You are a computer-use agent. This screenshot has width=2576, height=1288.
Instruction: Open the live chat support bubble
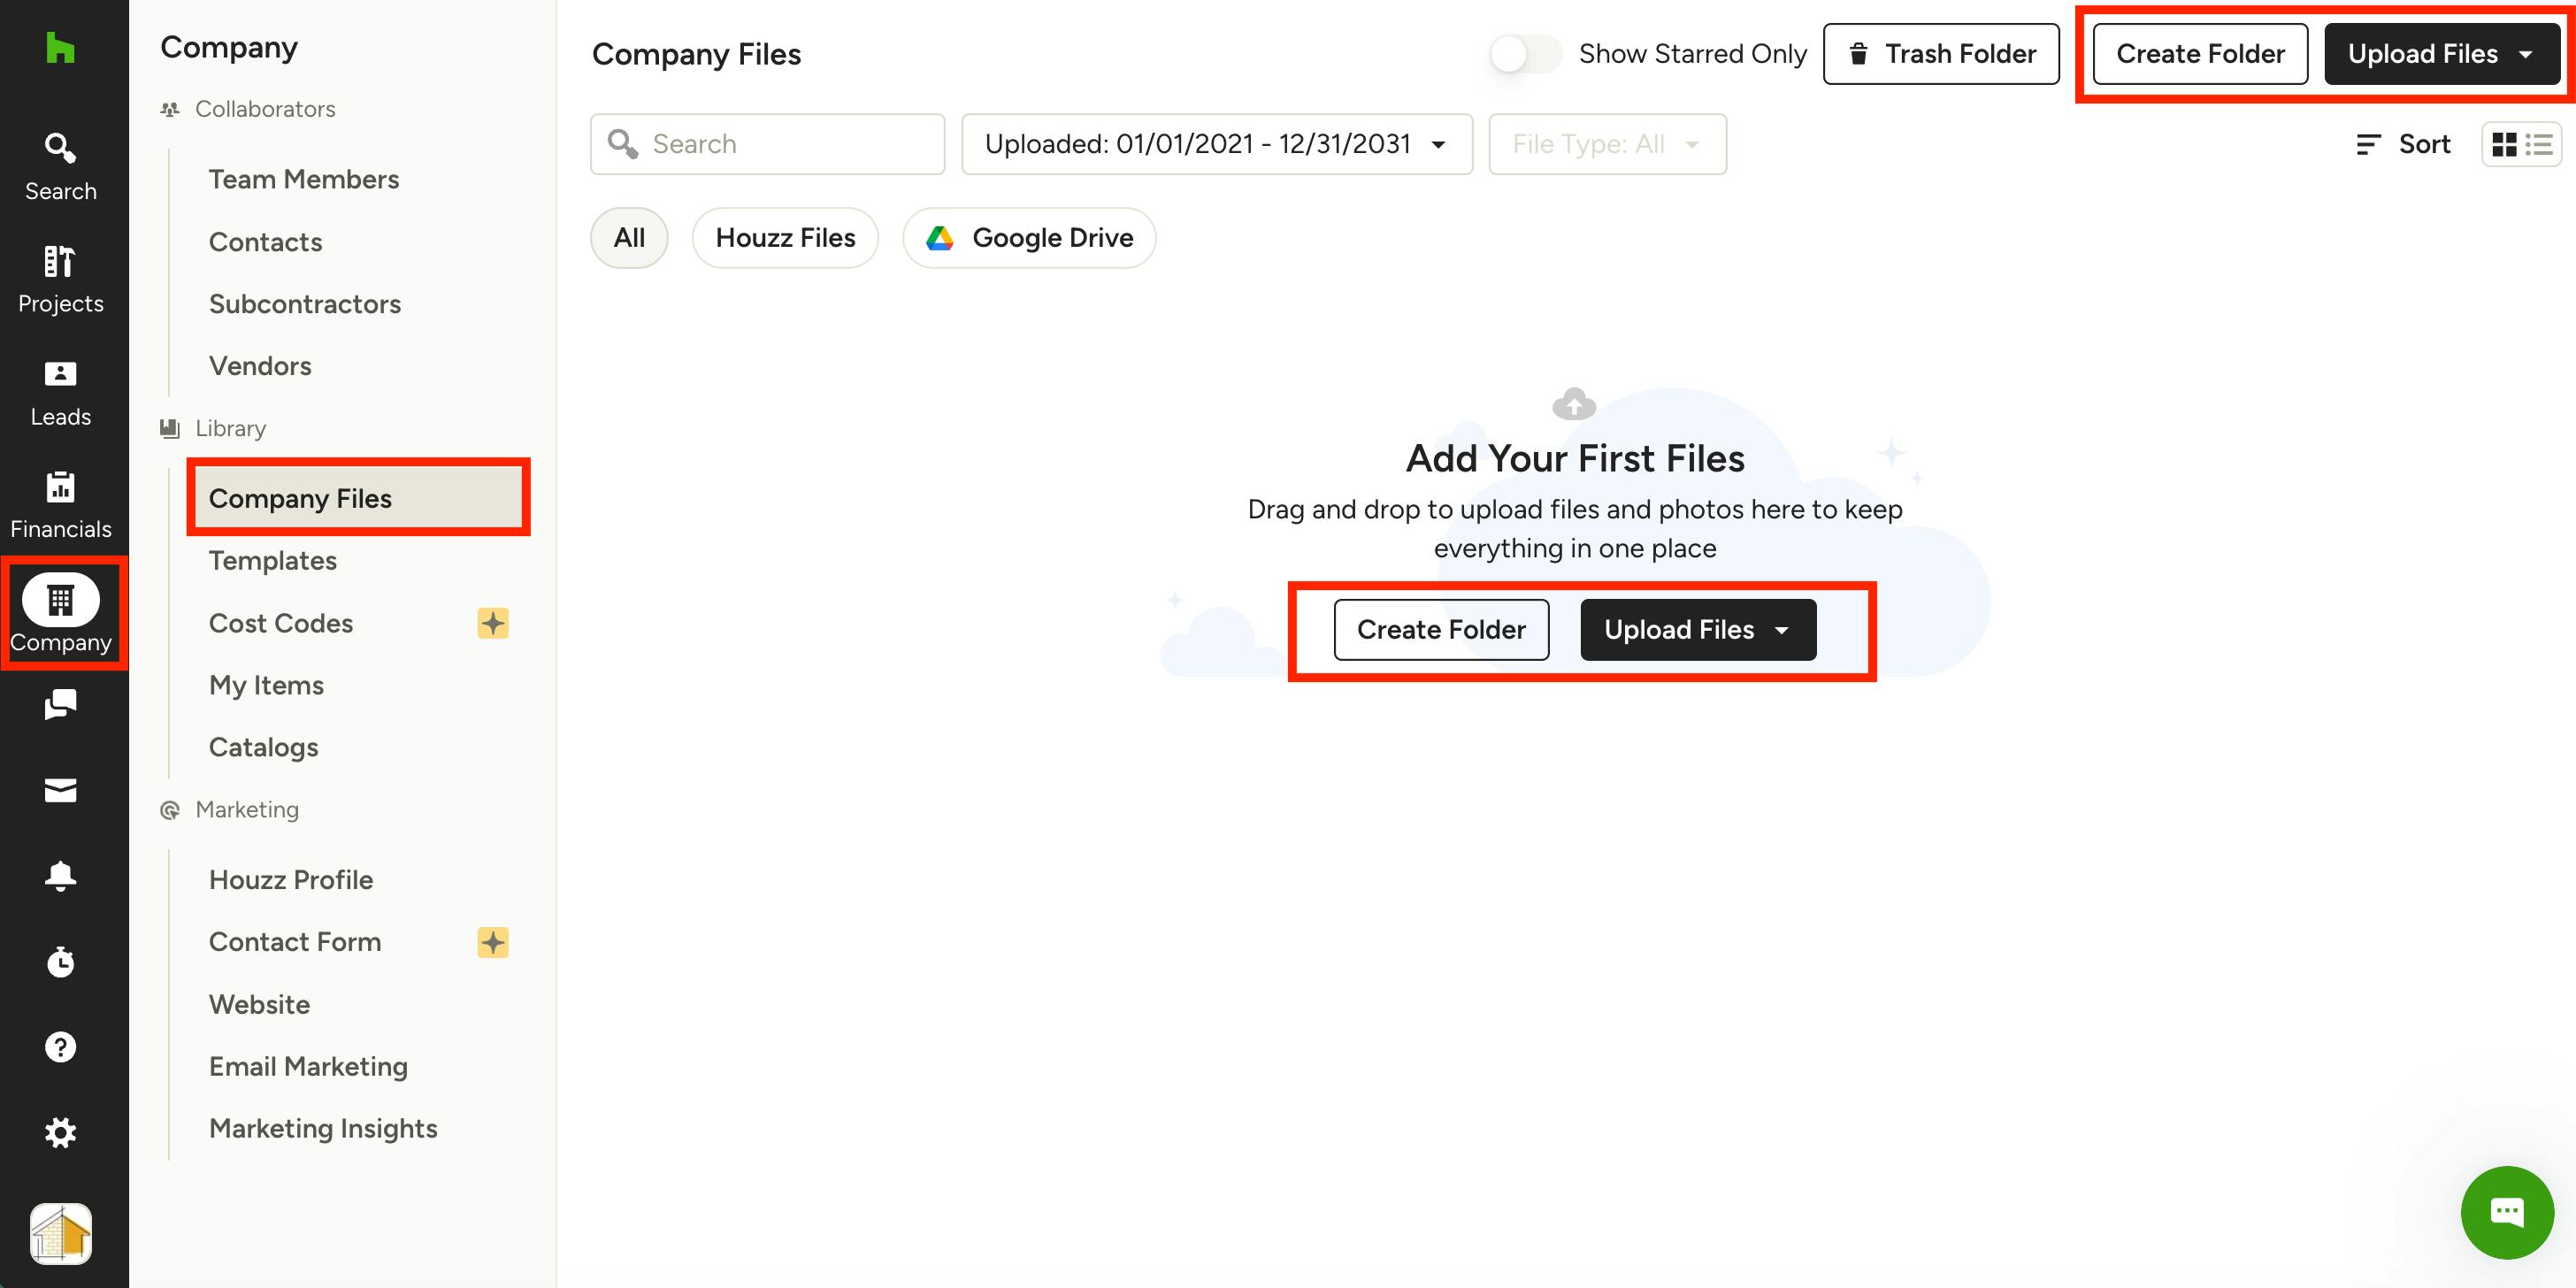[2507, 1212]
